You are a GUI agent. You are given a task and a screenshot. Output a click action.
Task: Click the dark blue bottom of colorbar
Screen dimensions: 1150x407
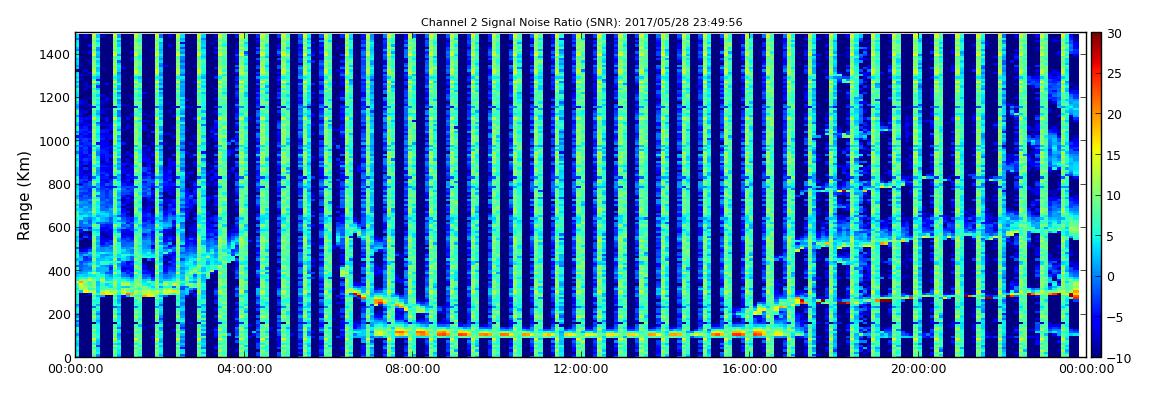click(1096, 351)
